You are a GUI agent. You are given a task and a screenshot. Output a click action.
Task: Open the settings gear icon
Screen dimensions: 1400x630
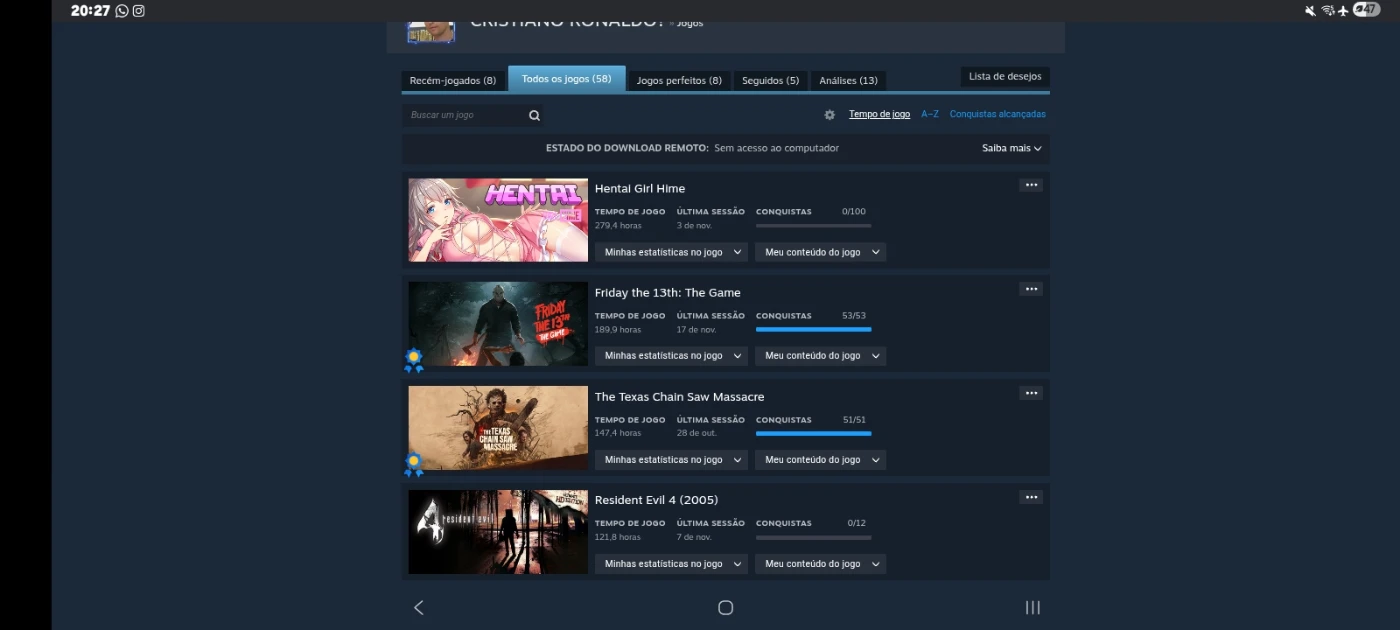829,115
